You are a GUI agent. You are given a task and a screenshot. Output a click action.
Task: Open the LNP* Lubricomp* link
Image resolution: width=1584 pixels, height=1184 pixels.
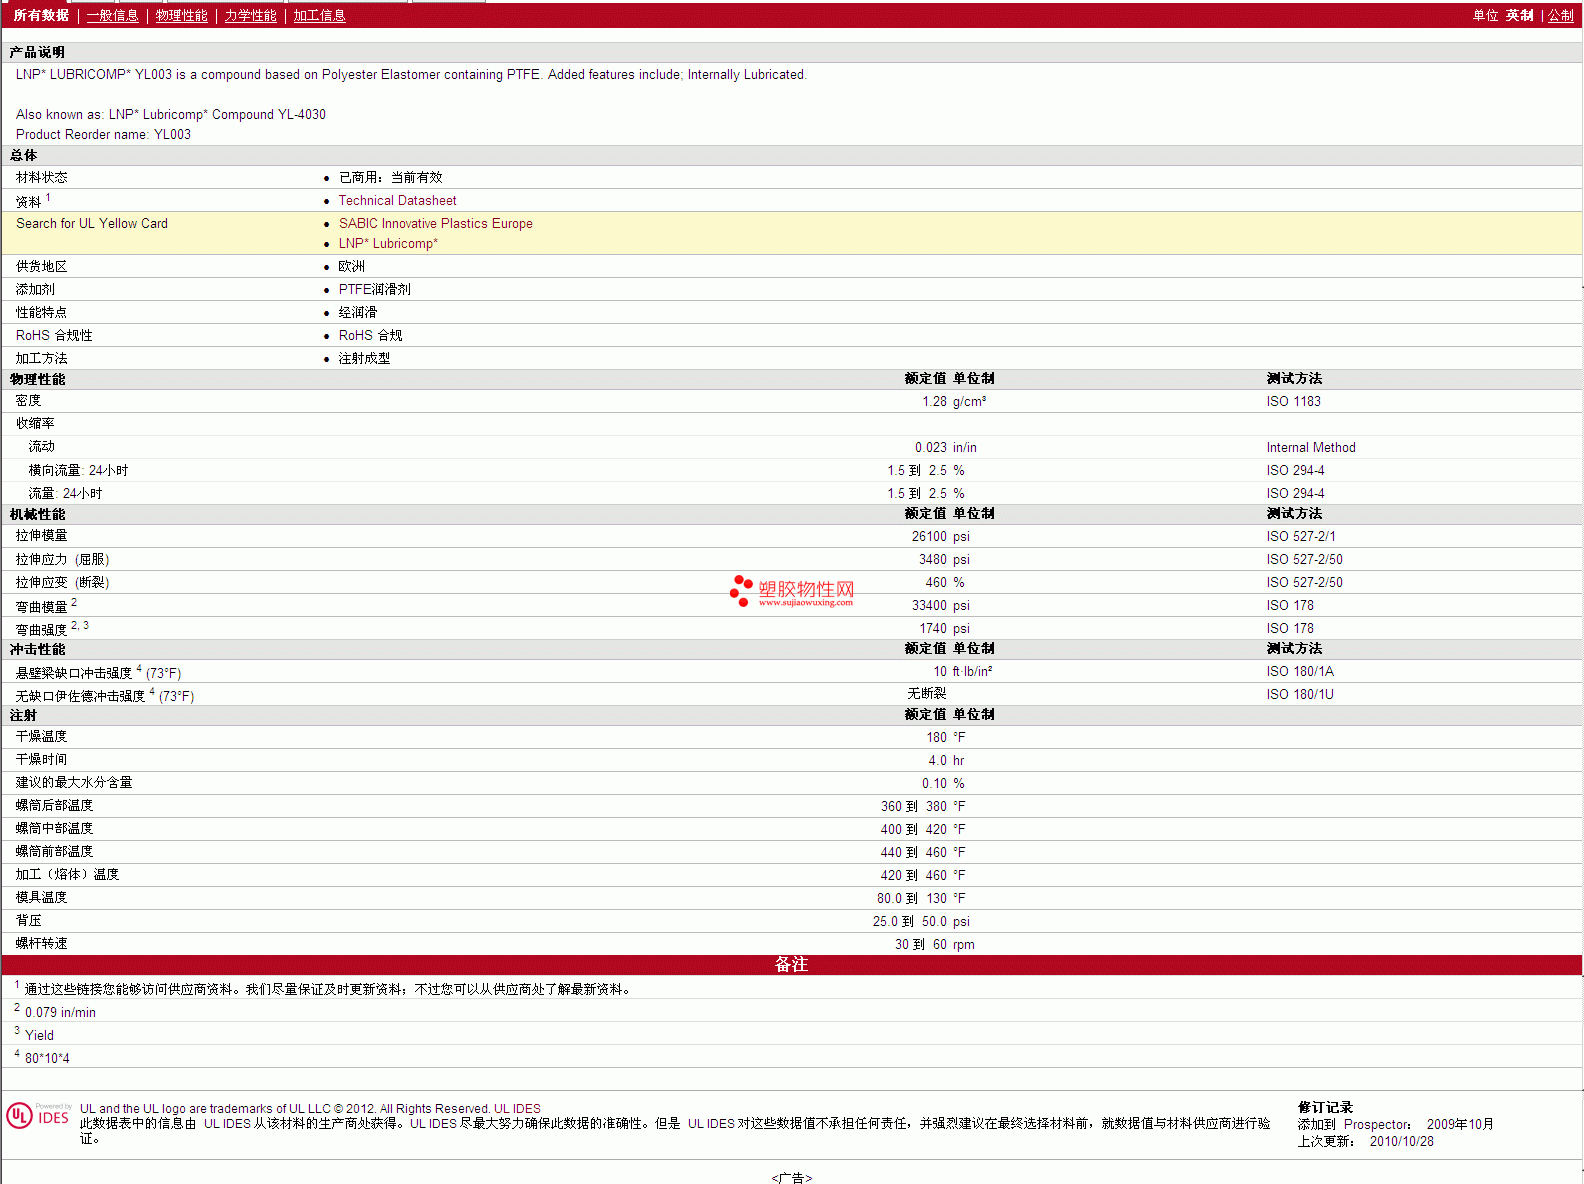(388, 244)
